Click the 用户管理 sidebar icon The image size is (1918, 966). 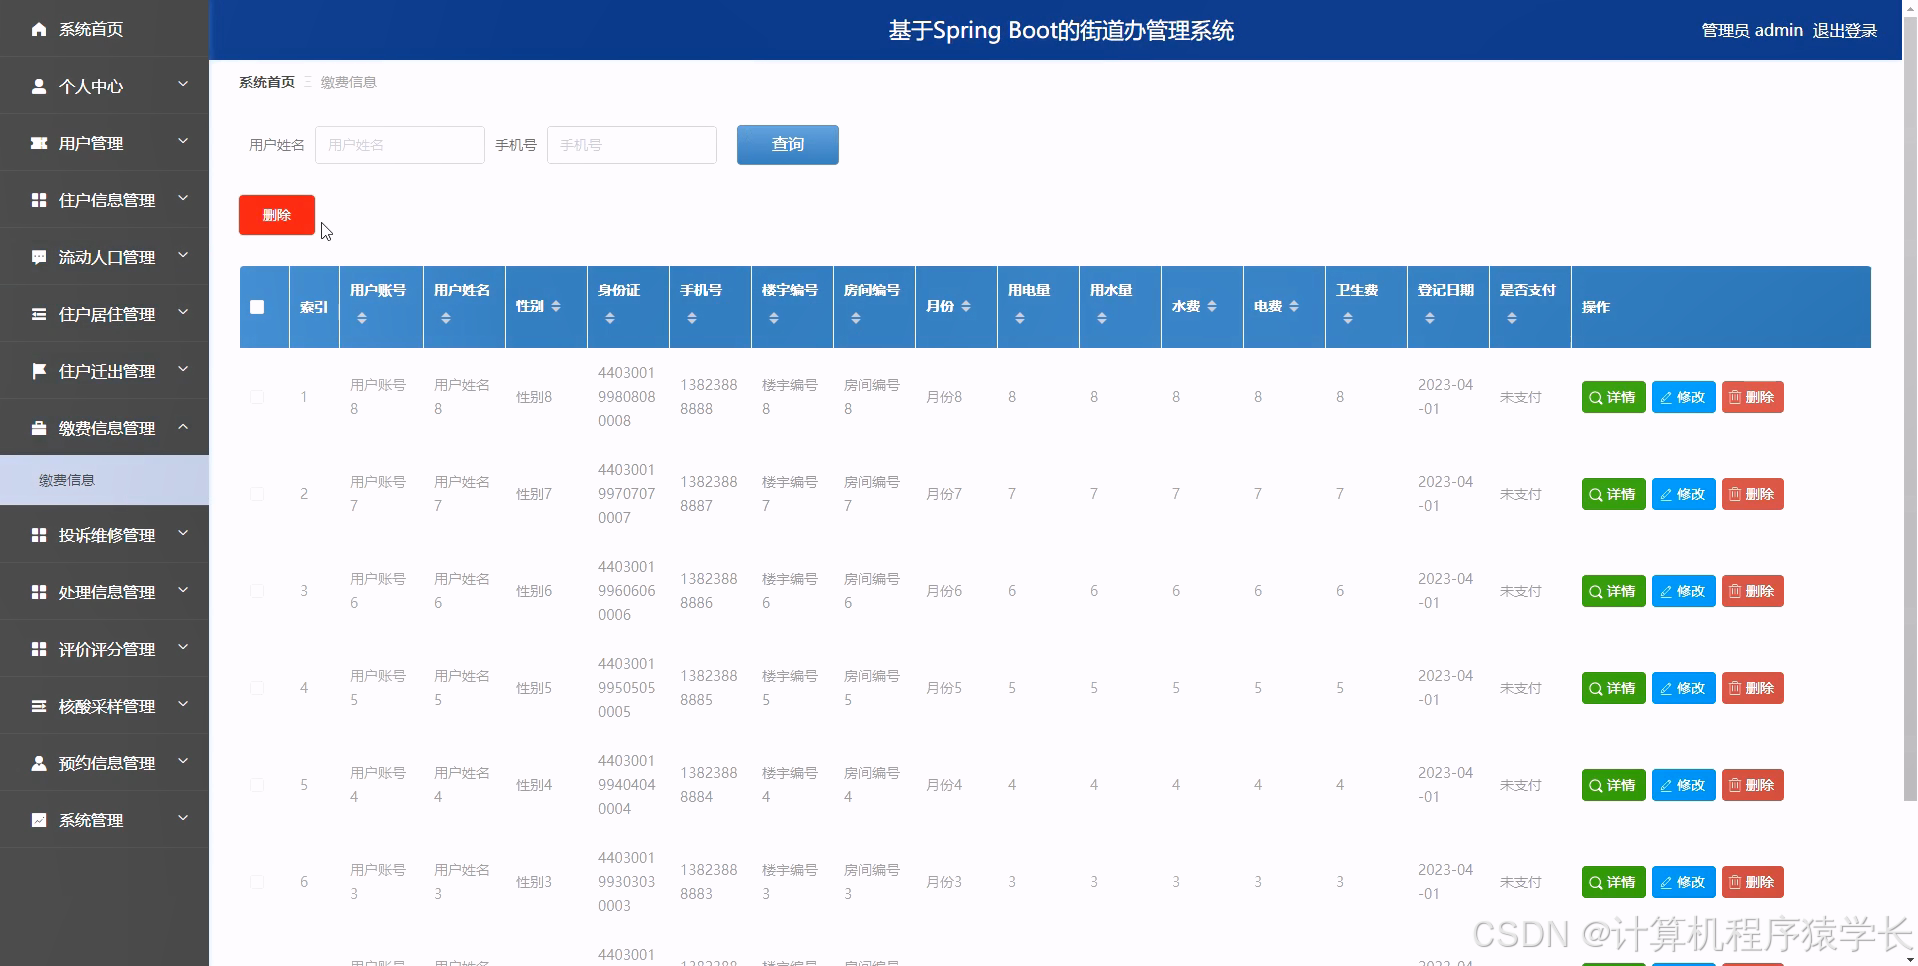(x=38, y=142)
